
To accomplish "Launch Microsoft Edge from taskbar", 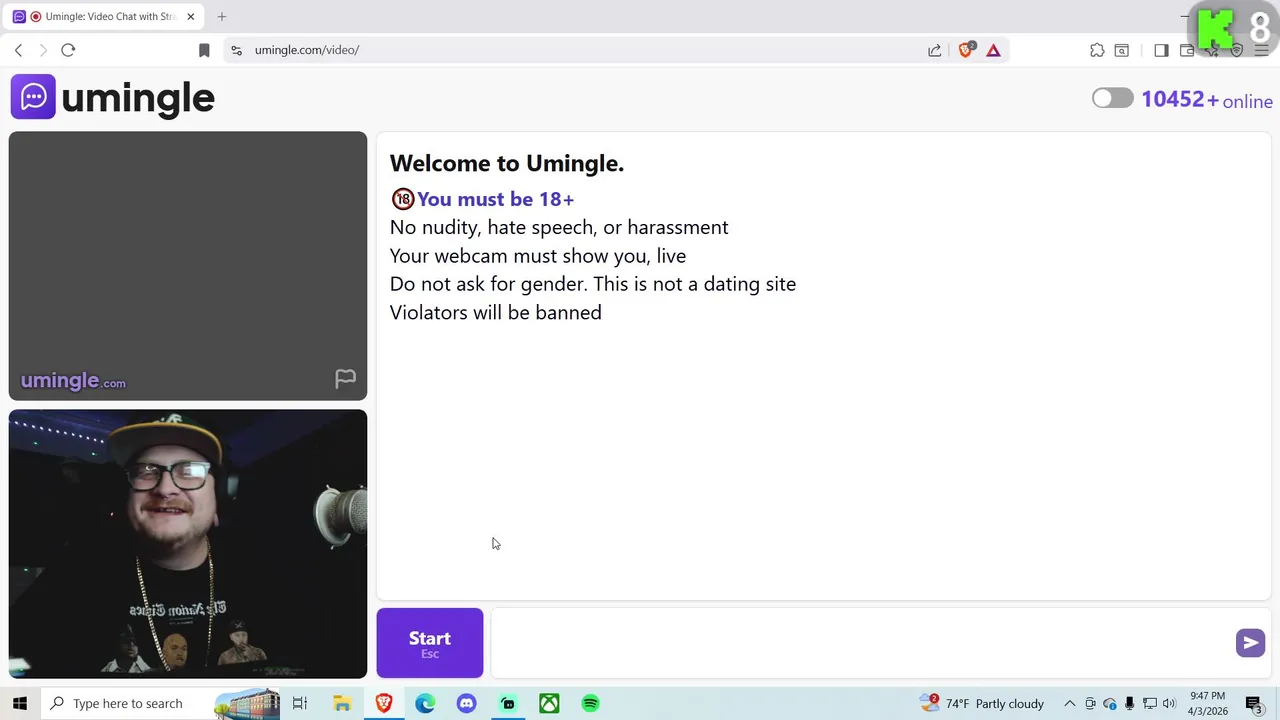I will [x=425, y=703].
